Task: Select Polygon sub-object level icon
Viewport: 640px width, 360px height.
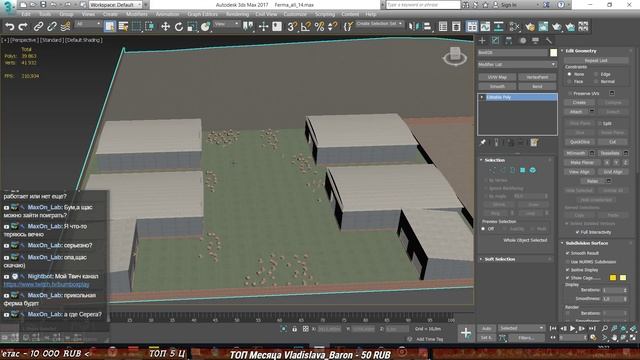Action: click(522, 170)
